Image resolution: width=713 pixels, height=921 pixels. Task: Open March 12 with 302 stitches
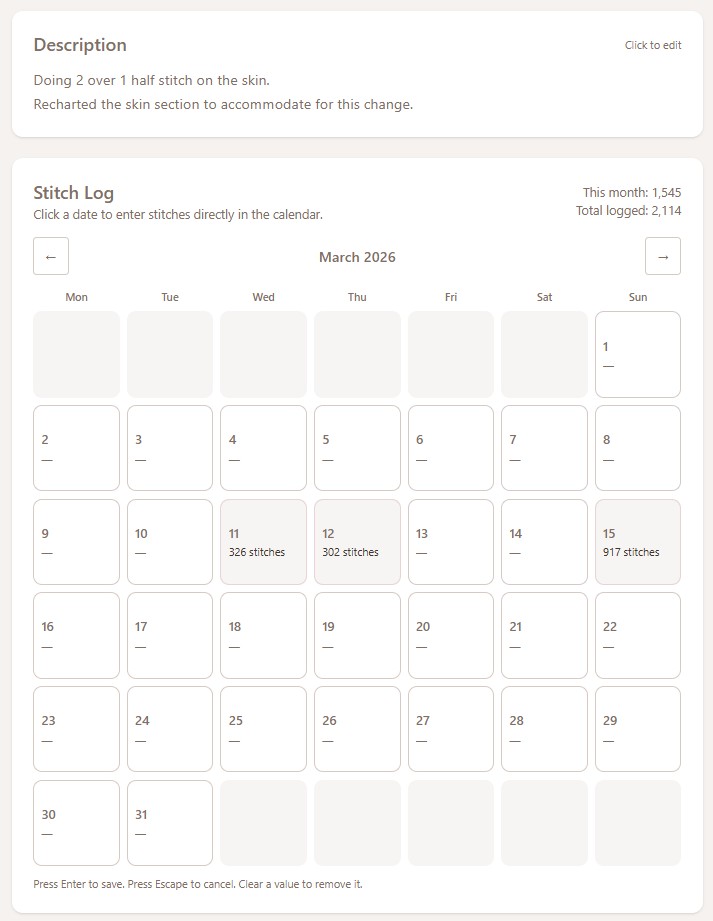point(357,542)
